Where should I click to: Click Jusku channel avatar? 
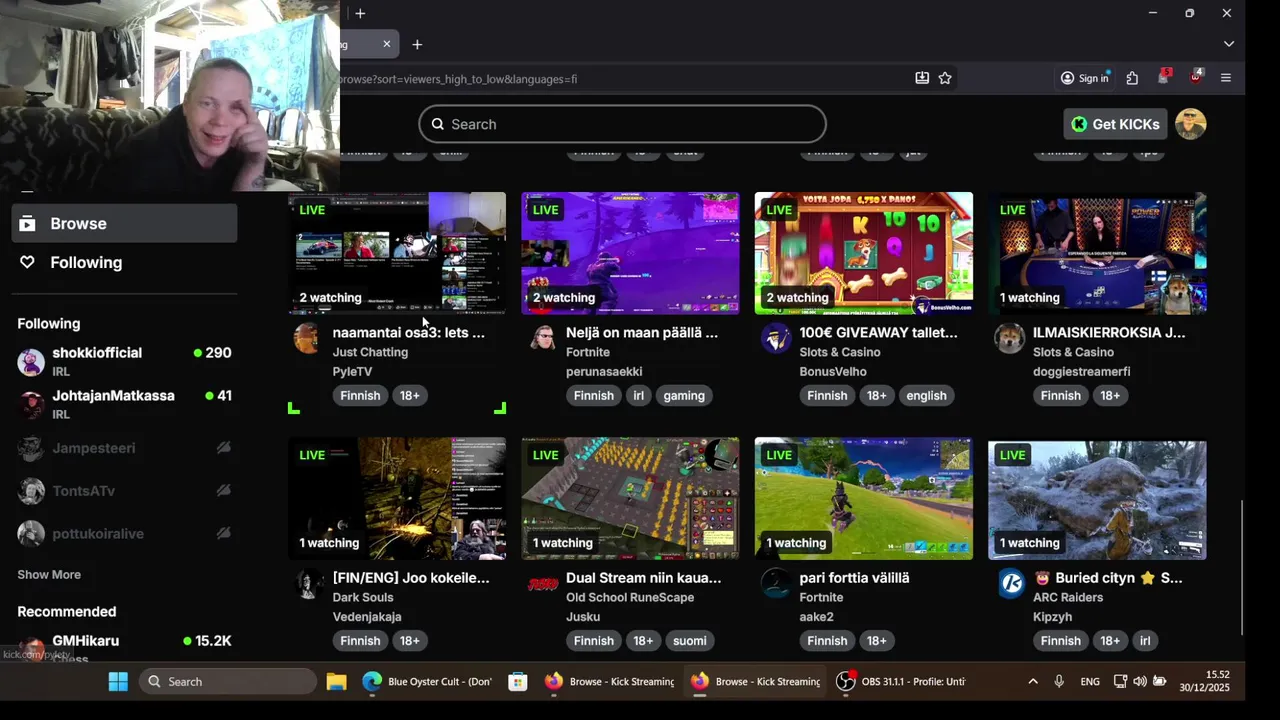[542, 583]
